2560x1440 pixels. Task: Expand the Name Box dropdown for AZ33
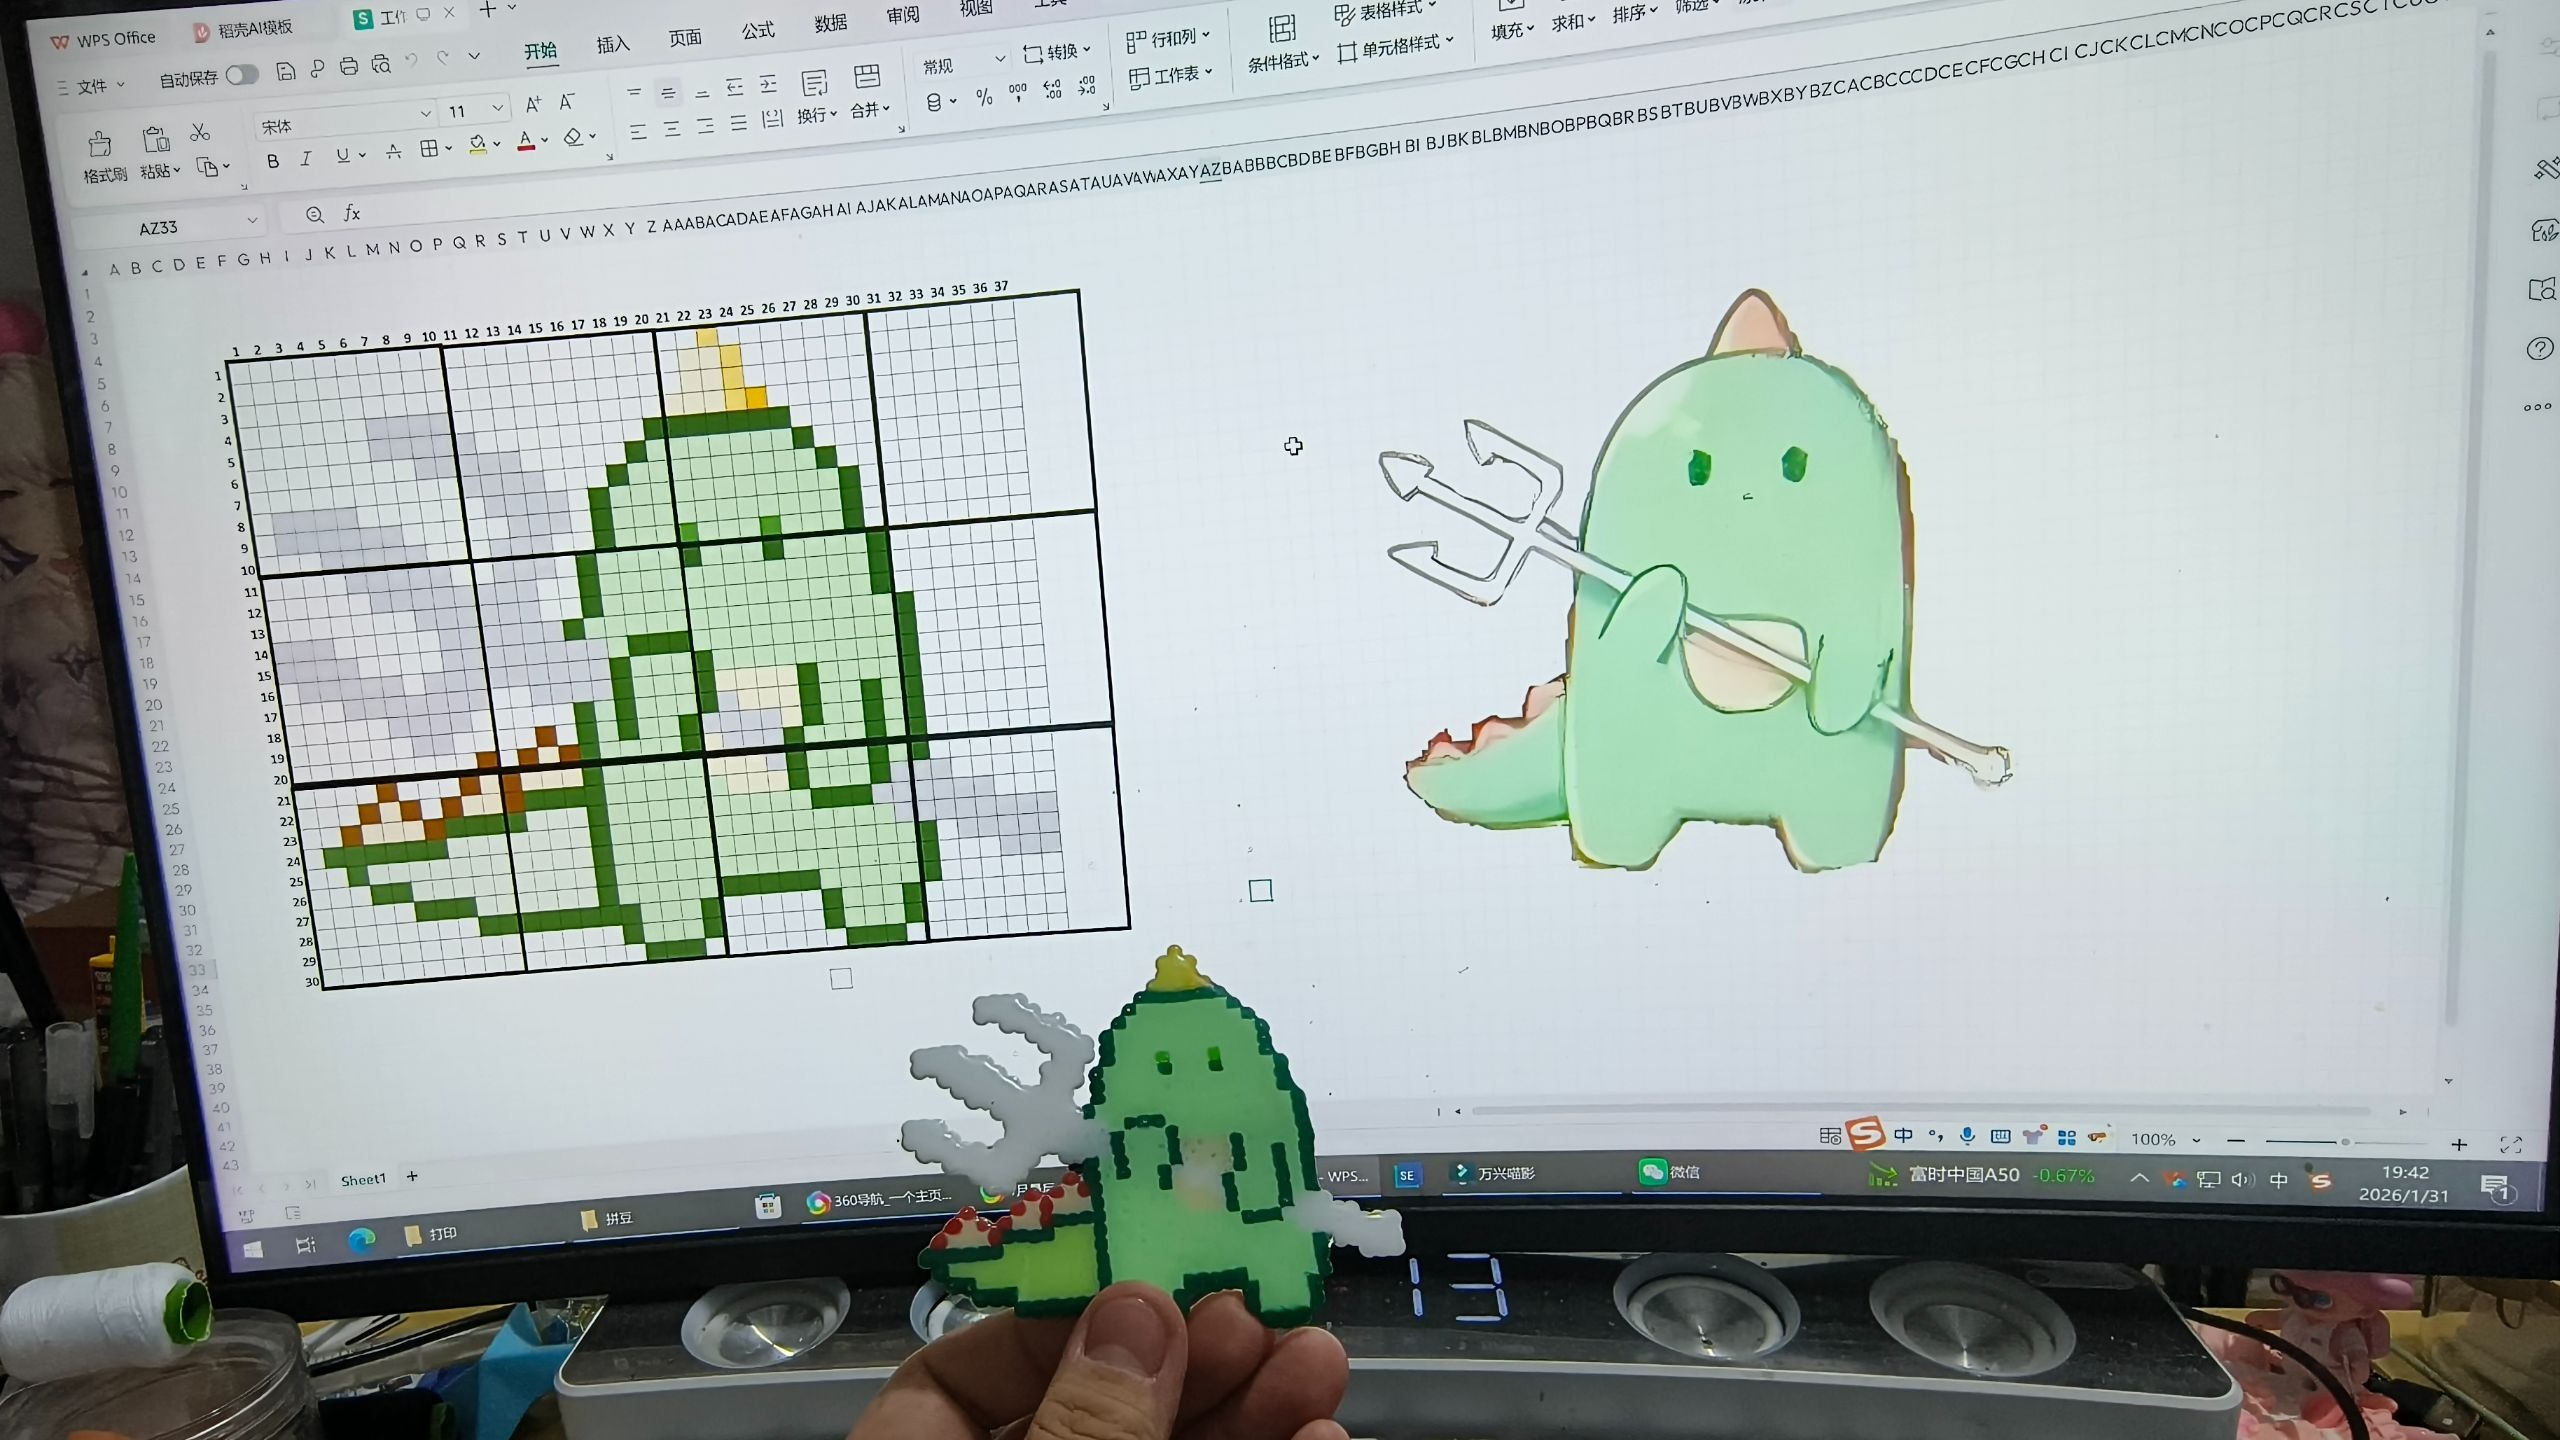pyautogui.click(x=252, y=220)
